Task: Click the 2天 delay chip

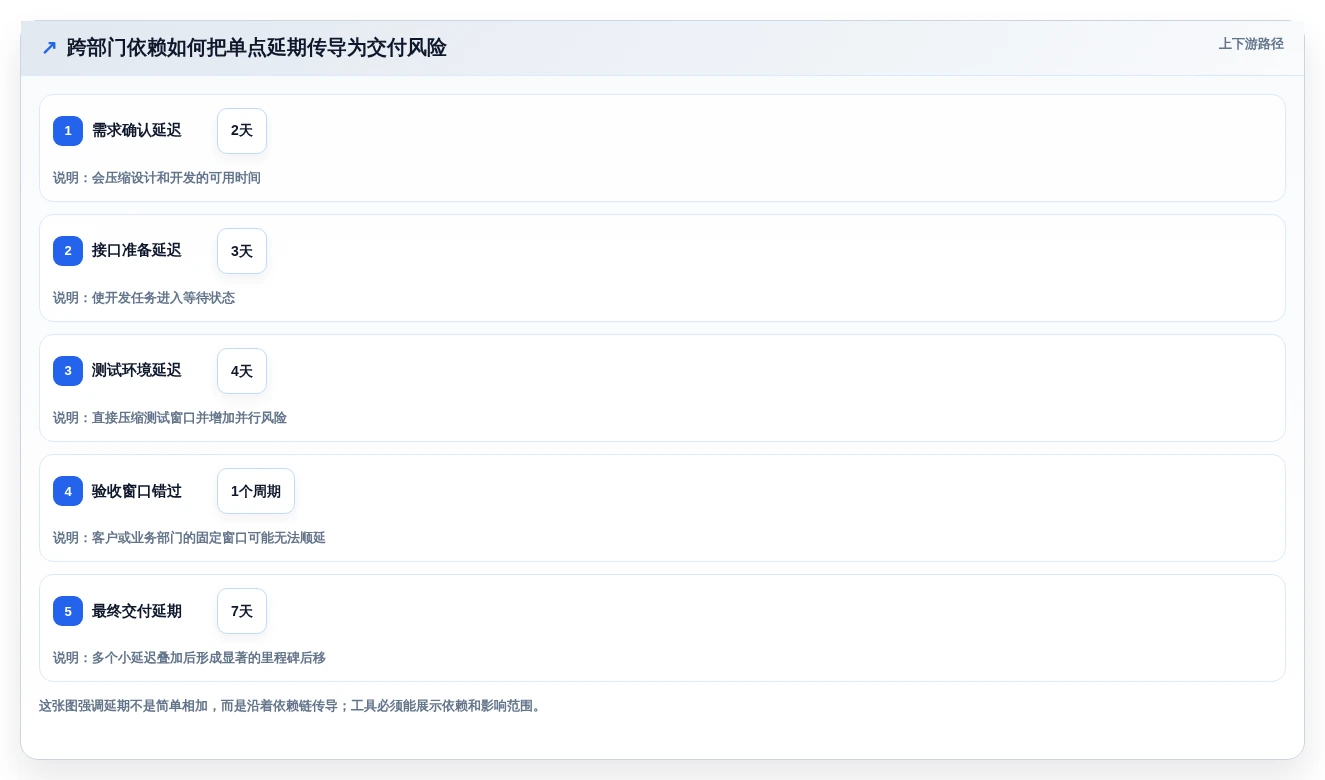Action: coord(242,131)
